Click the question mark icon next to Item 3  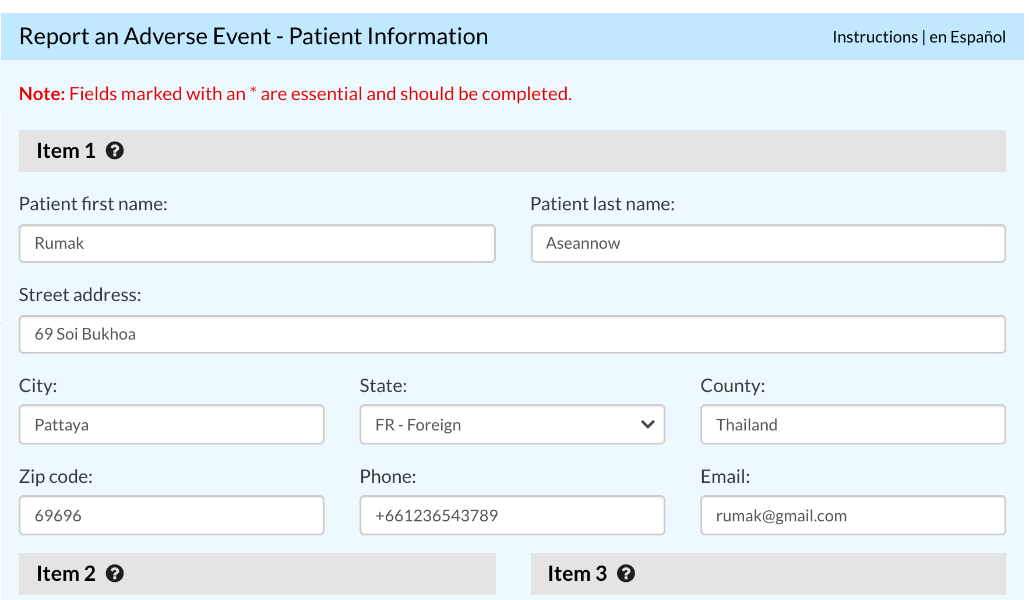(626, 574)
